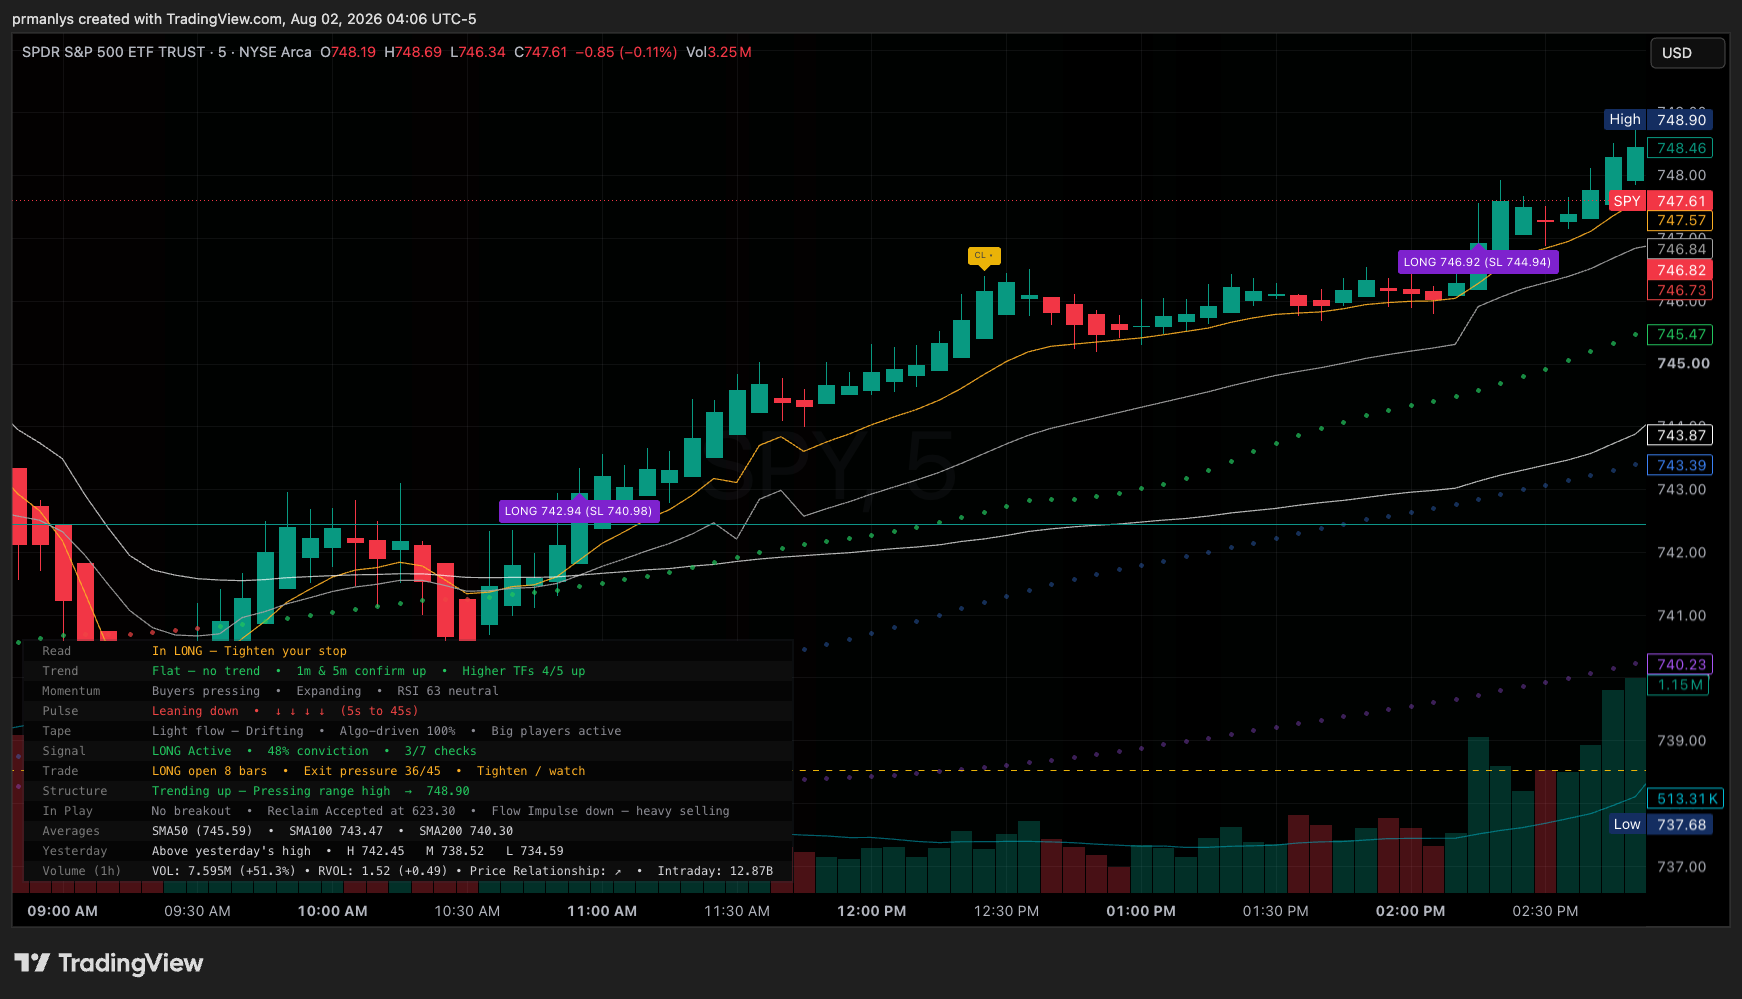Click the 745.00 price axis label
The height and width of the screenshot is (999, 1742).
1683,363
